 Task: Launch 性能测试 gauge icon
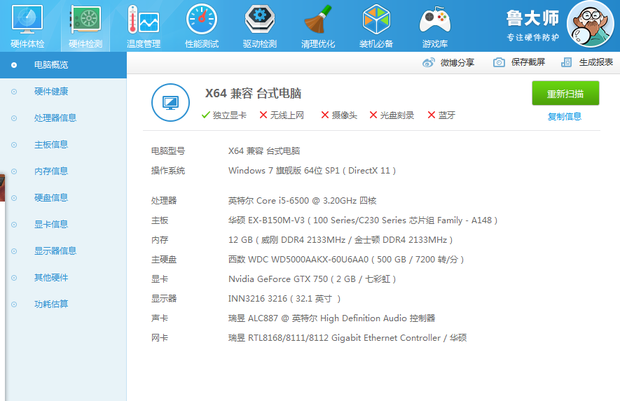coord(202,19)
